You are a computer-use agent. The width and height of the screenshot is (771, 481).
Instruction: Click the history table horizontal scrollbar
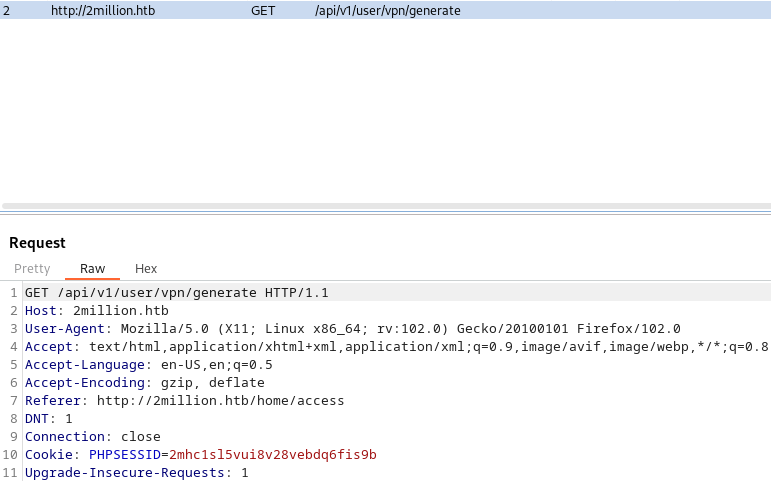point(386,206)
